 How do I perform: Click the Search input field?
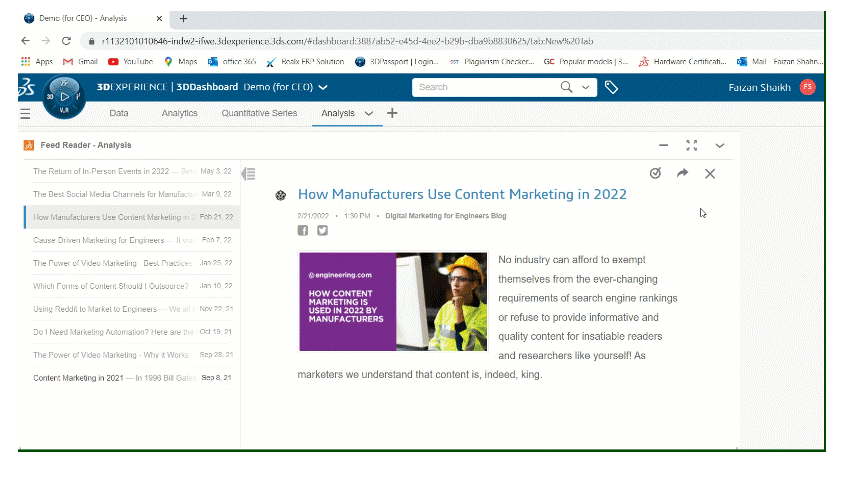point(485,87)
